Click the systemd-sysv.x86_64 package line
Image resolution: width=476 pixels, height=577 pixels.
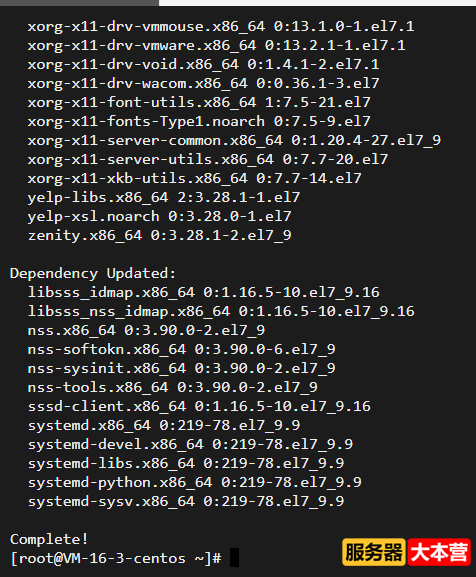coord(186,501)
